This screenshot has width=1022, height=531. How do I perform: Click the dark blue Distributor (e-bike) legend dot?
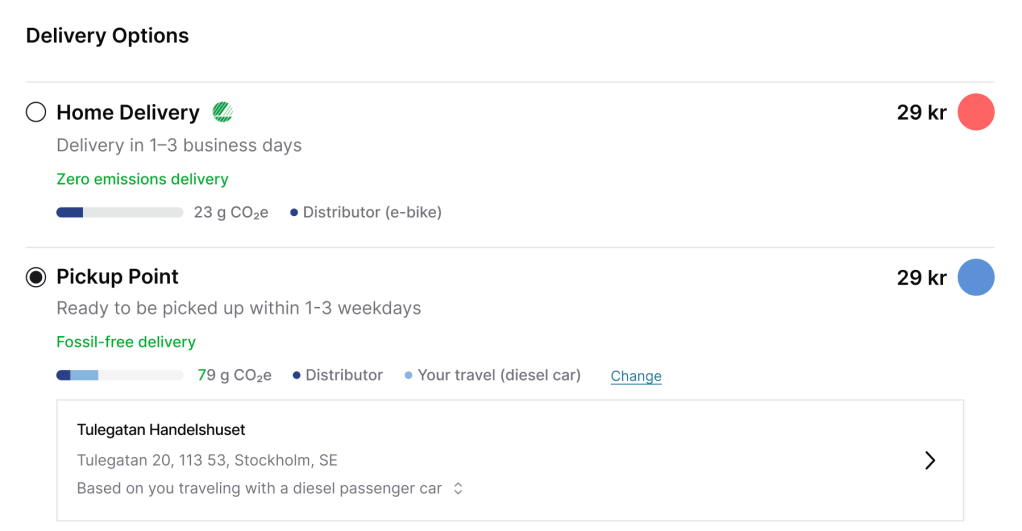[x=294, y=213]
